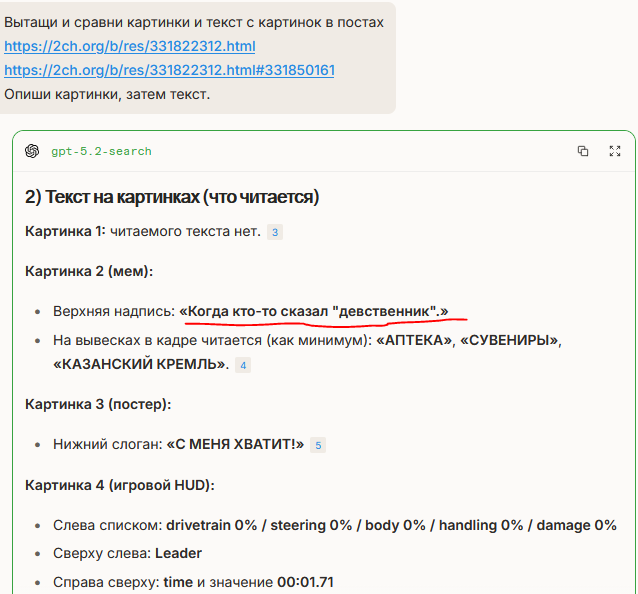Screen dimensions: 638x594
Task: Click the time value 00:01.71
Action: (305, 582)
